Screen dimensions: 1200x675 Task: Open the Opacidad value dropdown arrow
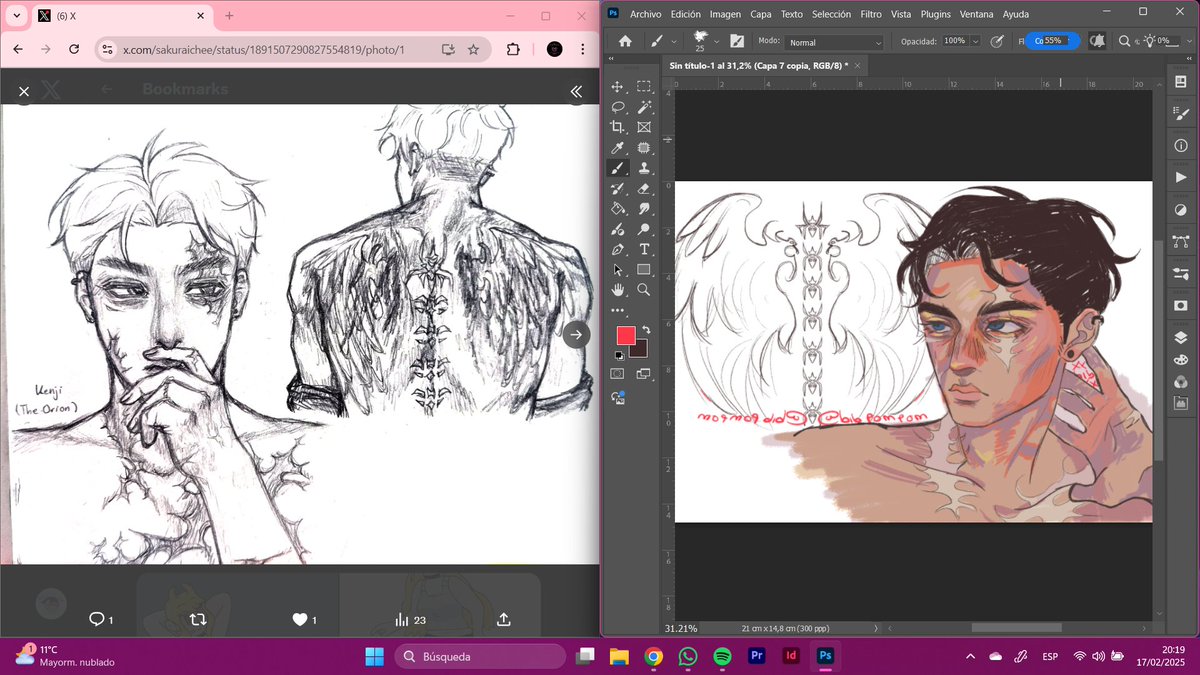(974, 42)
